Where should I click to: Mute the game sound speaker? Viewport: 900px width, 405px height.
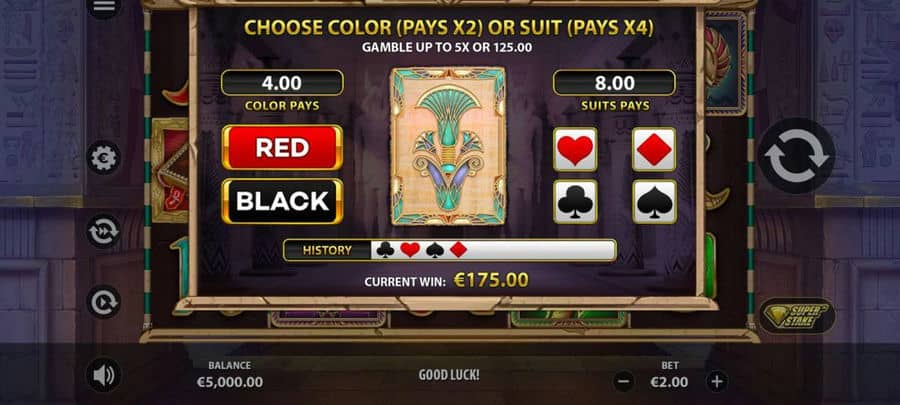click(103, 375)
